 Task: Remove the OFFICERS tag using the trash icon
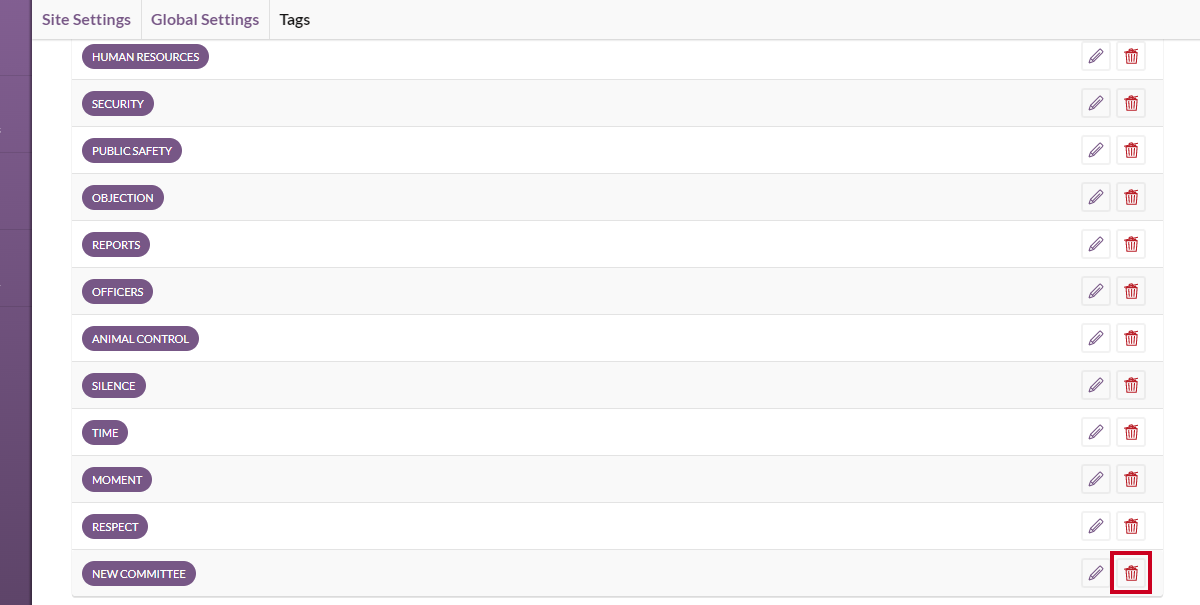click(x=1131, y=292)
